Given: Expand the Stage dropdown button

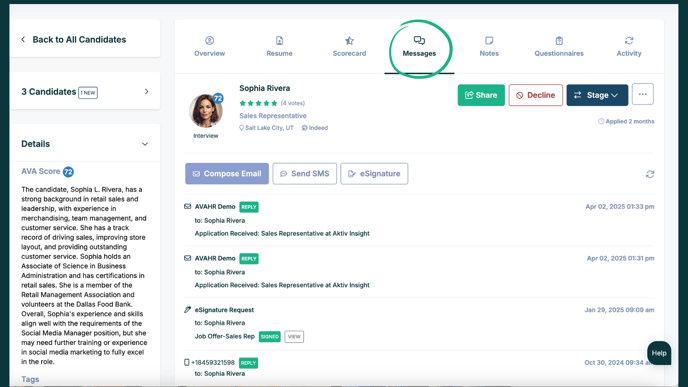Looking at the screenshot, I should [x=597, y=95].
